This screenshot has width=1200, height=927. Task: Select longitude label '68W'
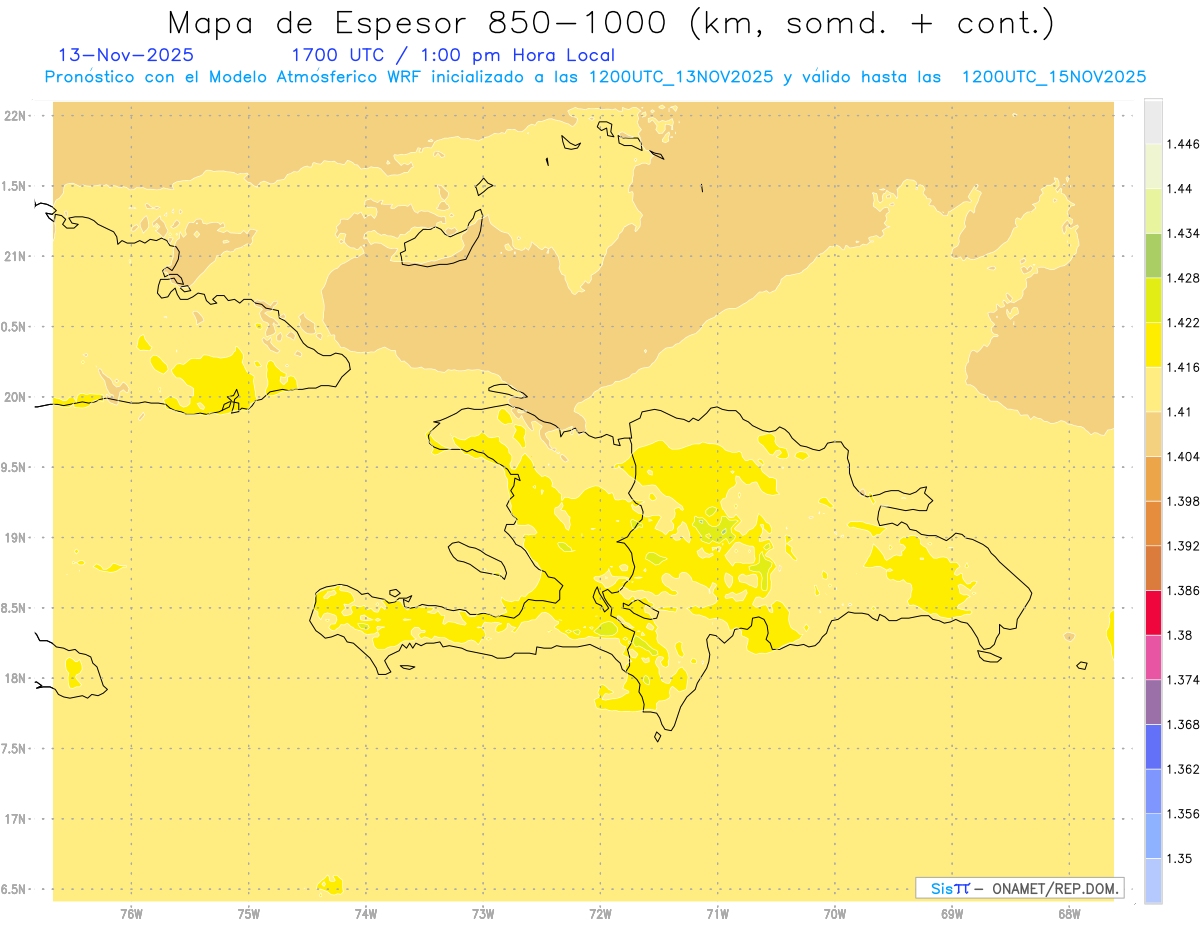click(1069, 913)
